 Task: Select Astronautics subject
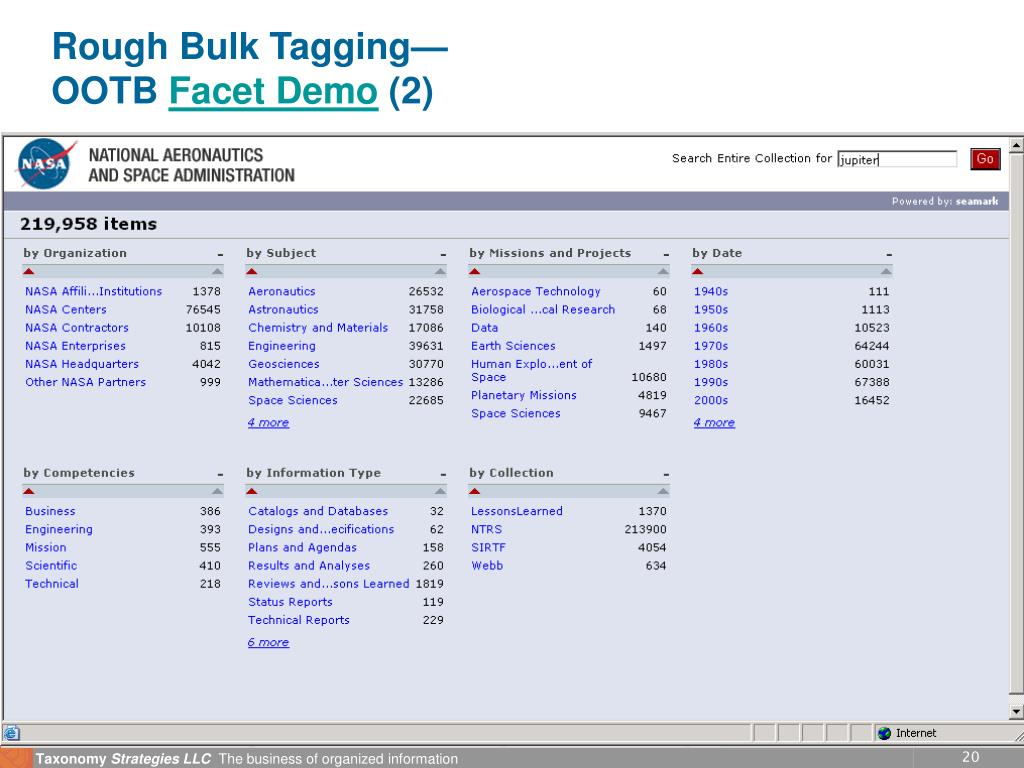point(283,310)
